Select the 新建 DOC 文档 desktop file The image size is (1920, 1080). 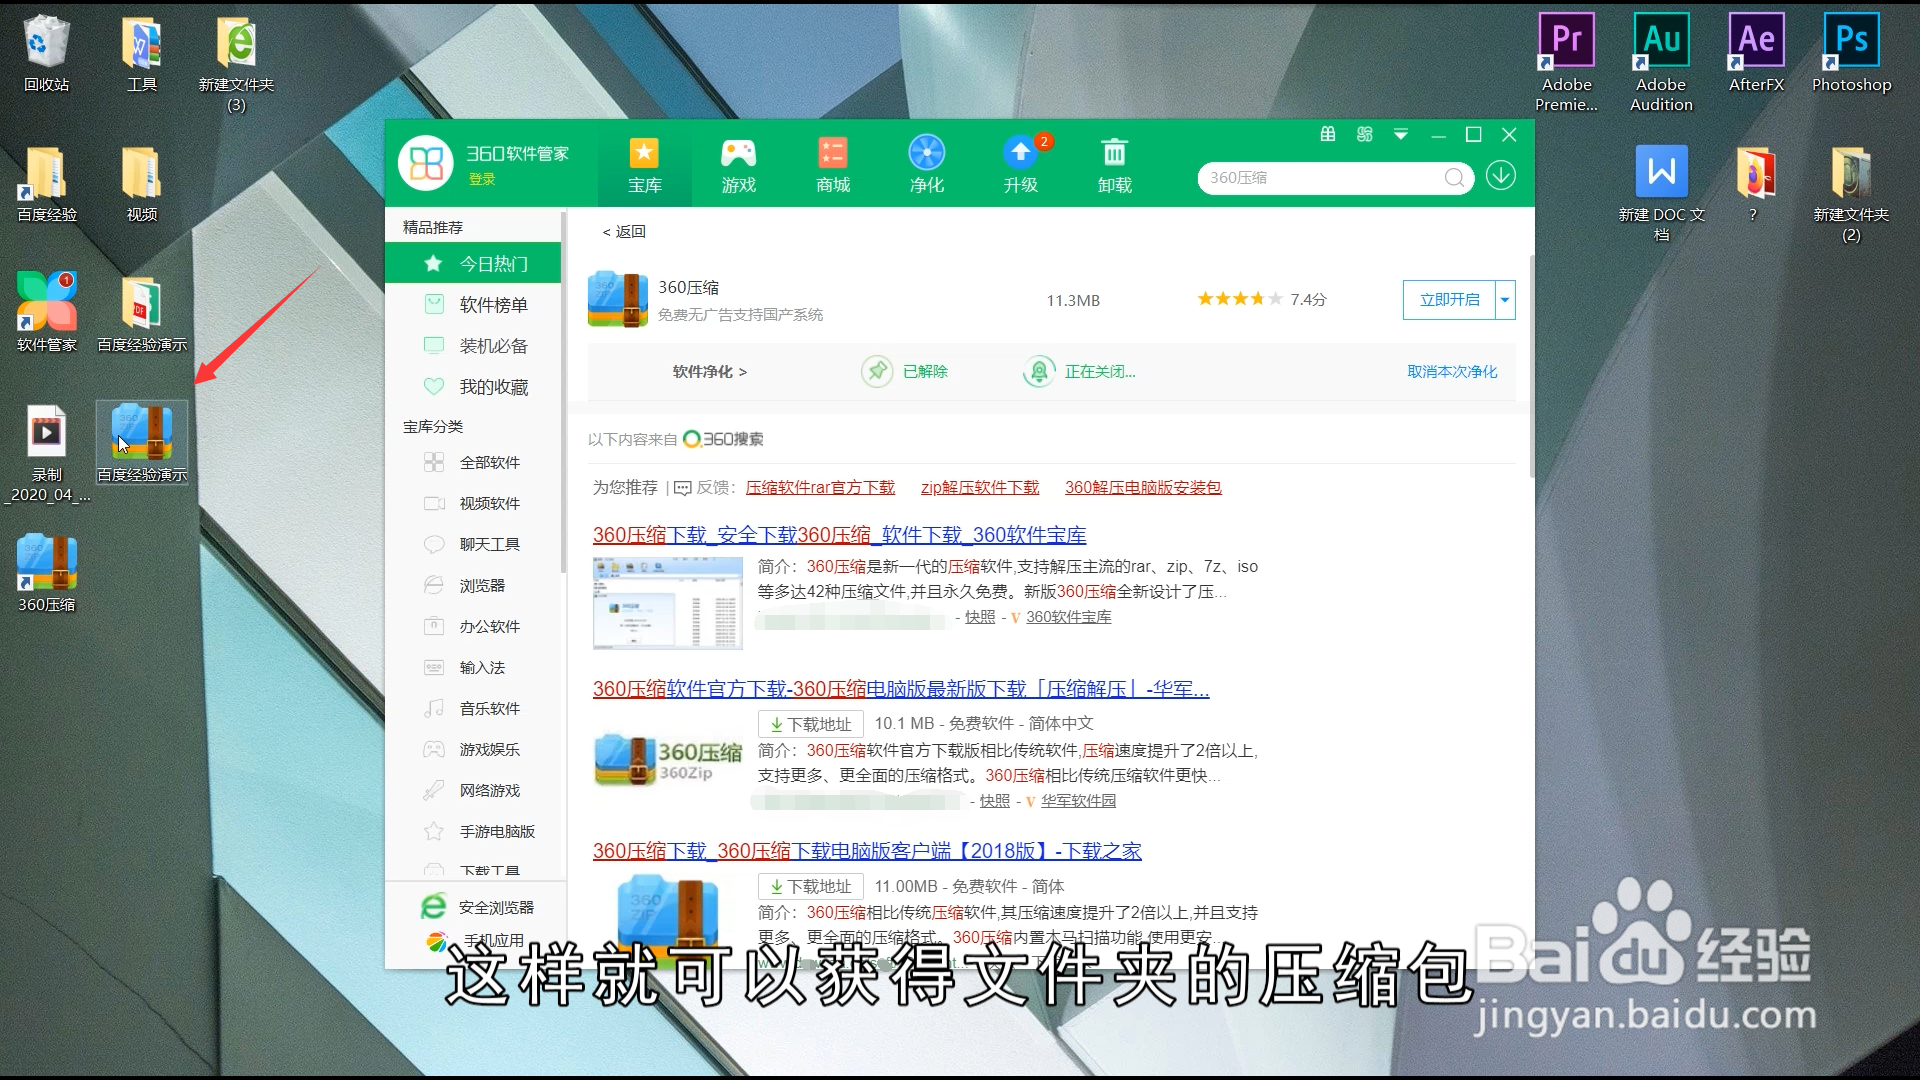pyautogui.click(x=1661, y=193)
